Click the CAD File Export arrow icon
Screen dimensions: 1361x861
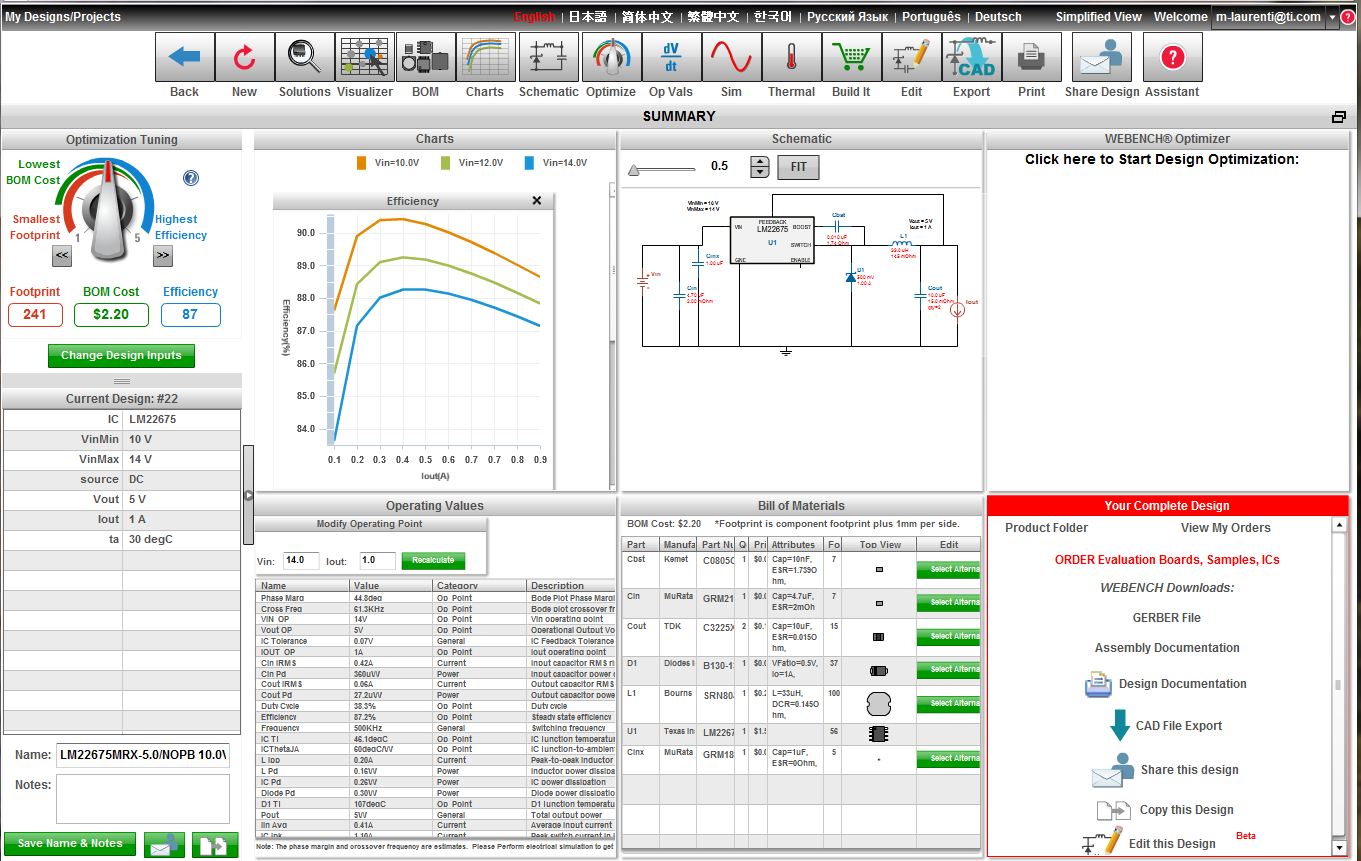click(x=1119, y=725)
